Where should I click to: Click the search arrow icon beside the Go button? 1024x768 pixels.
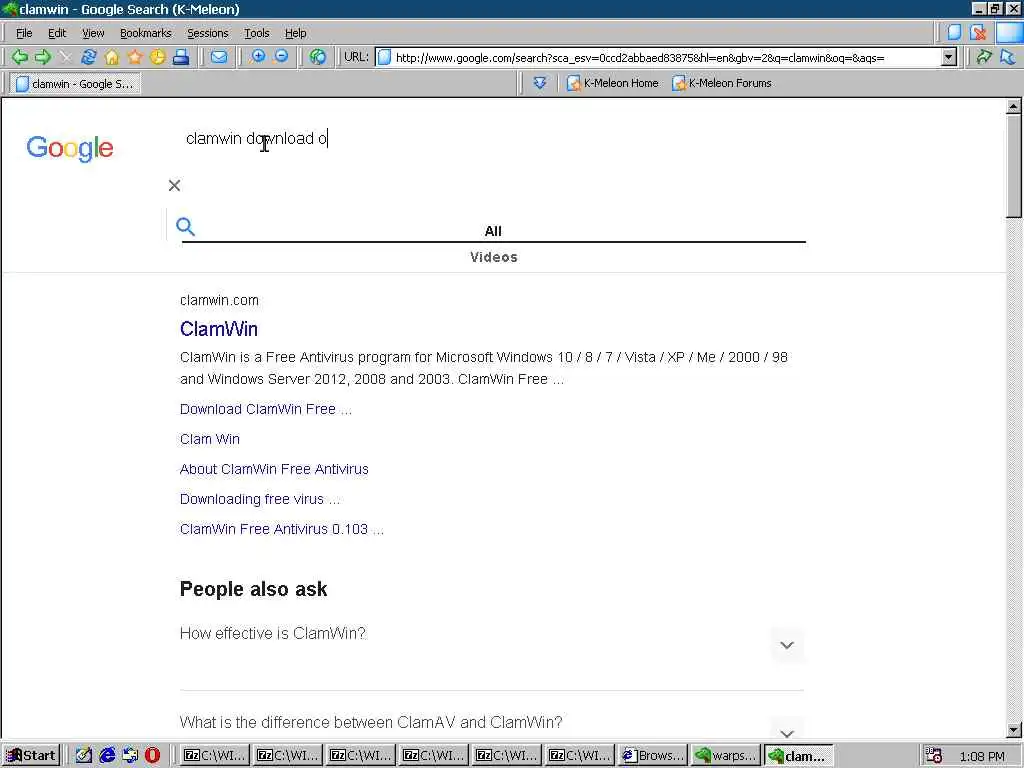tap(1008, 57)
